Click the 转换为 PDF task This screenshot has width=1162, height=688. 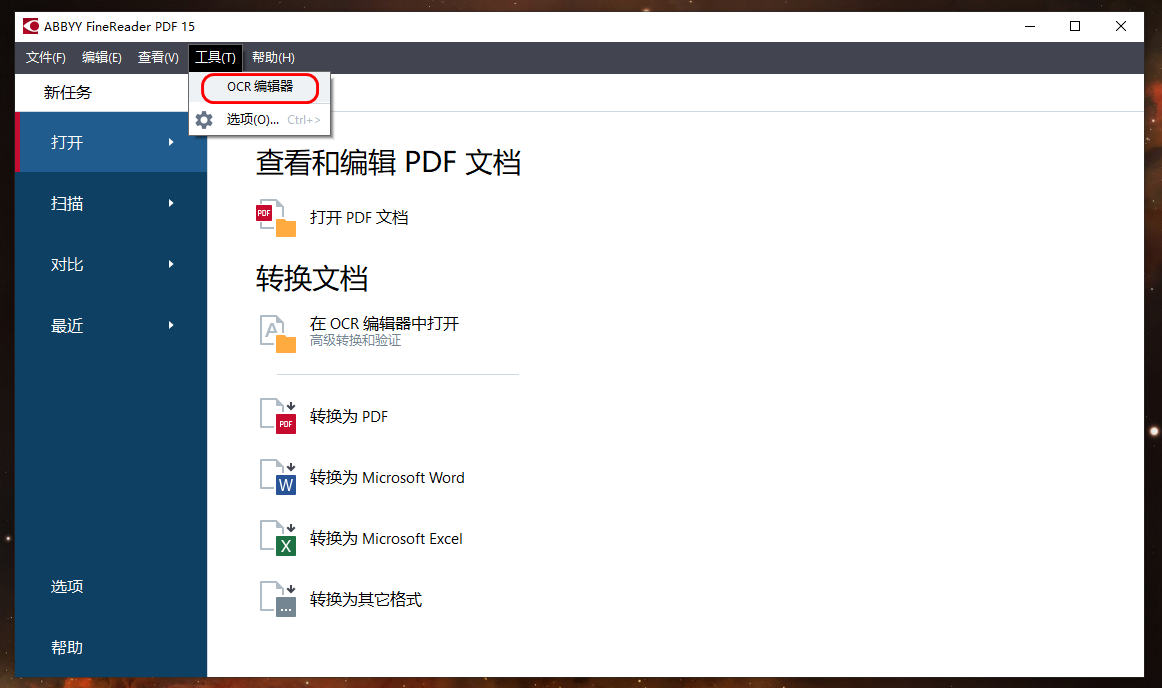(348, 417)
